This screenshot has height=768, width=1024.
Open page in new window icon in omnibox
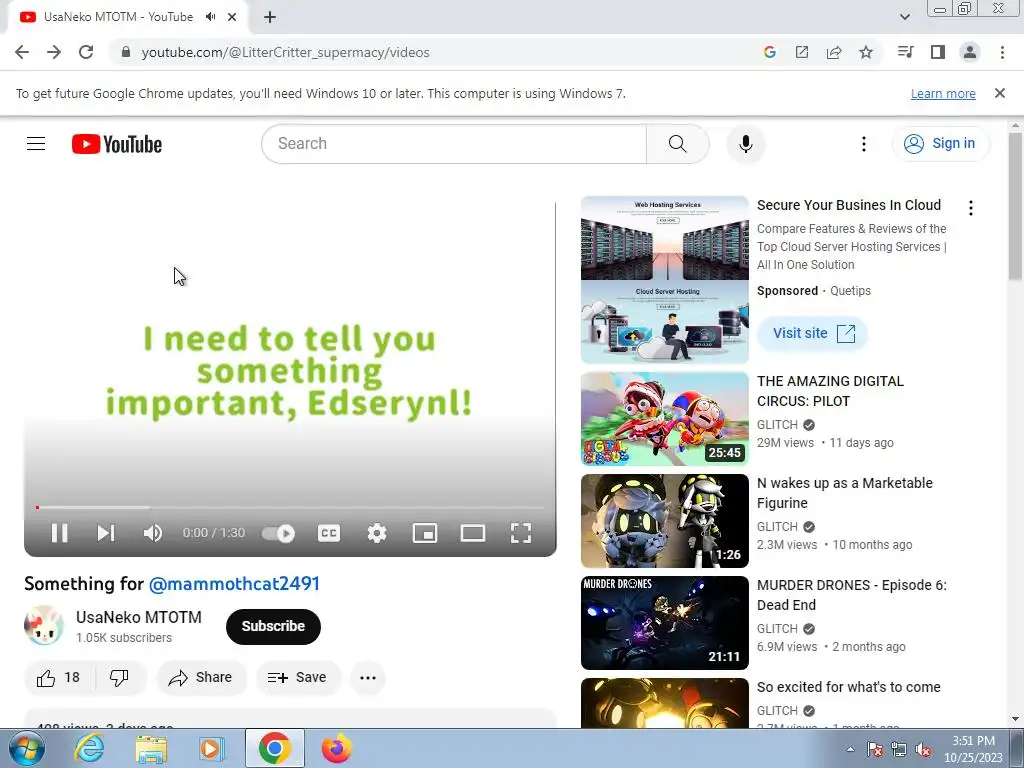click(x=802, y=52)
